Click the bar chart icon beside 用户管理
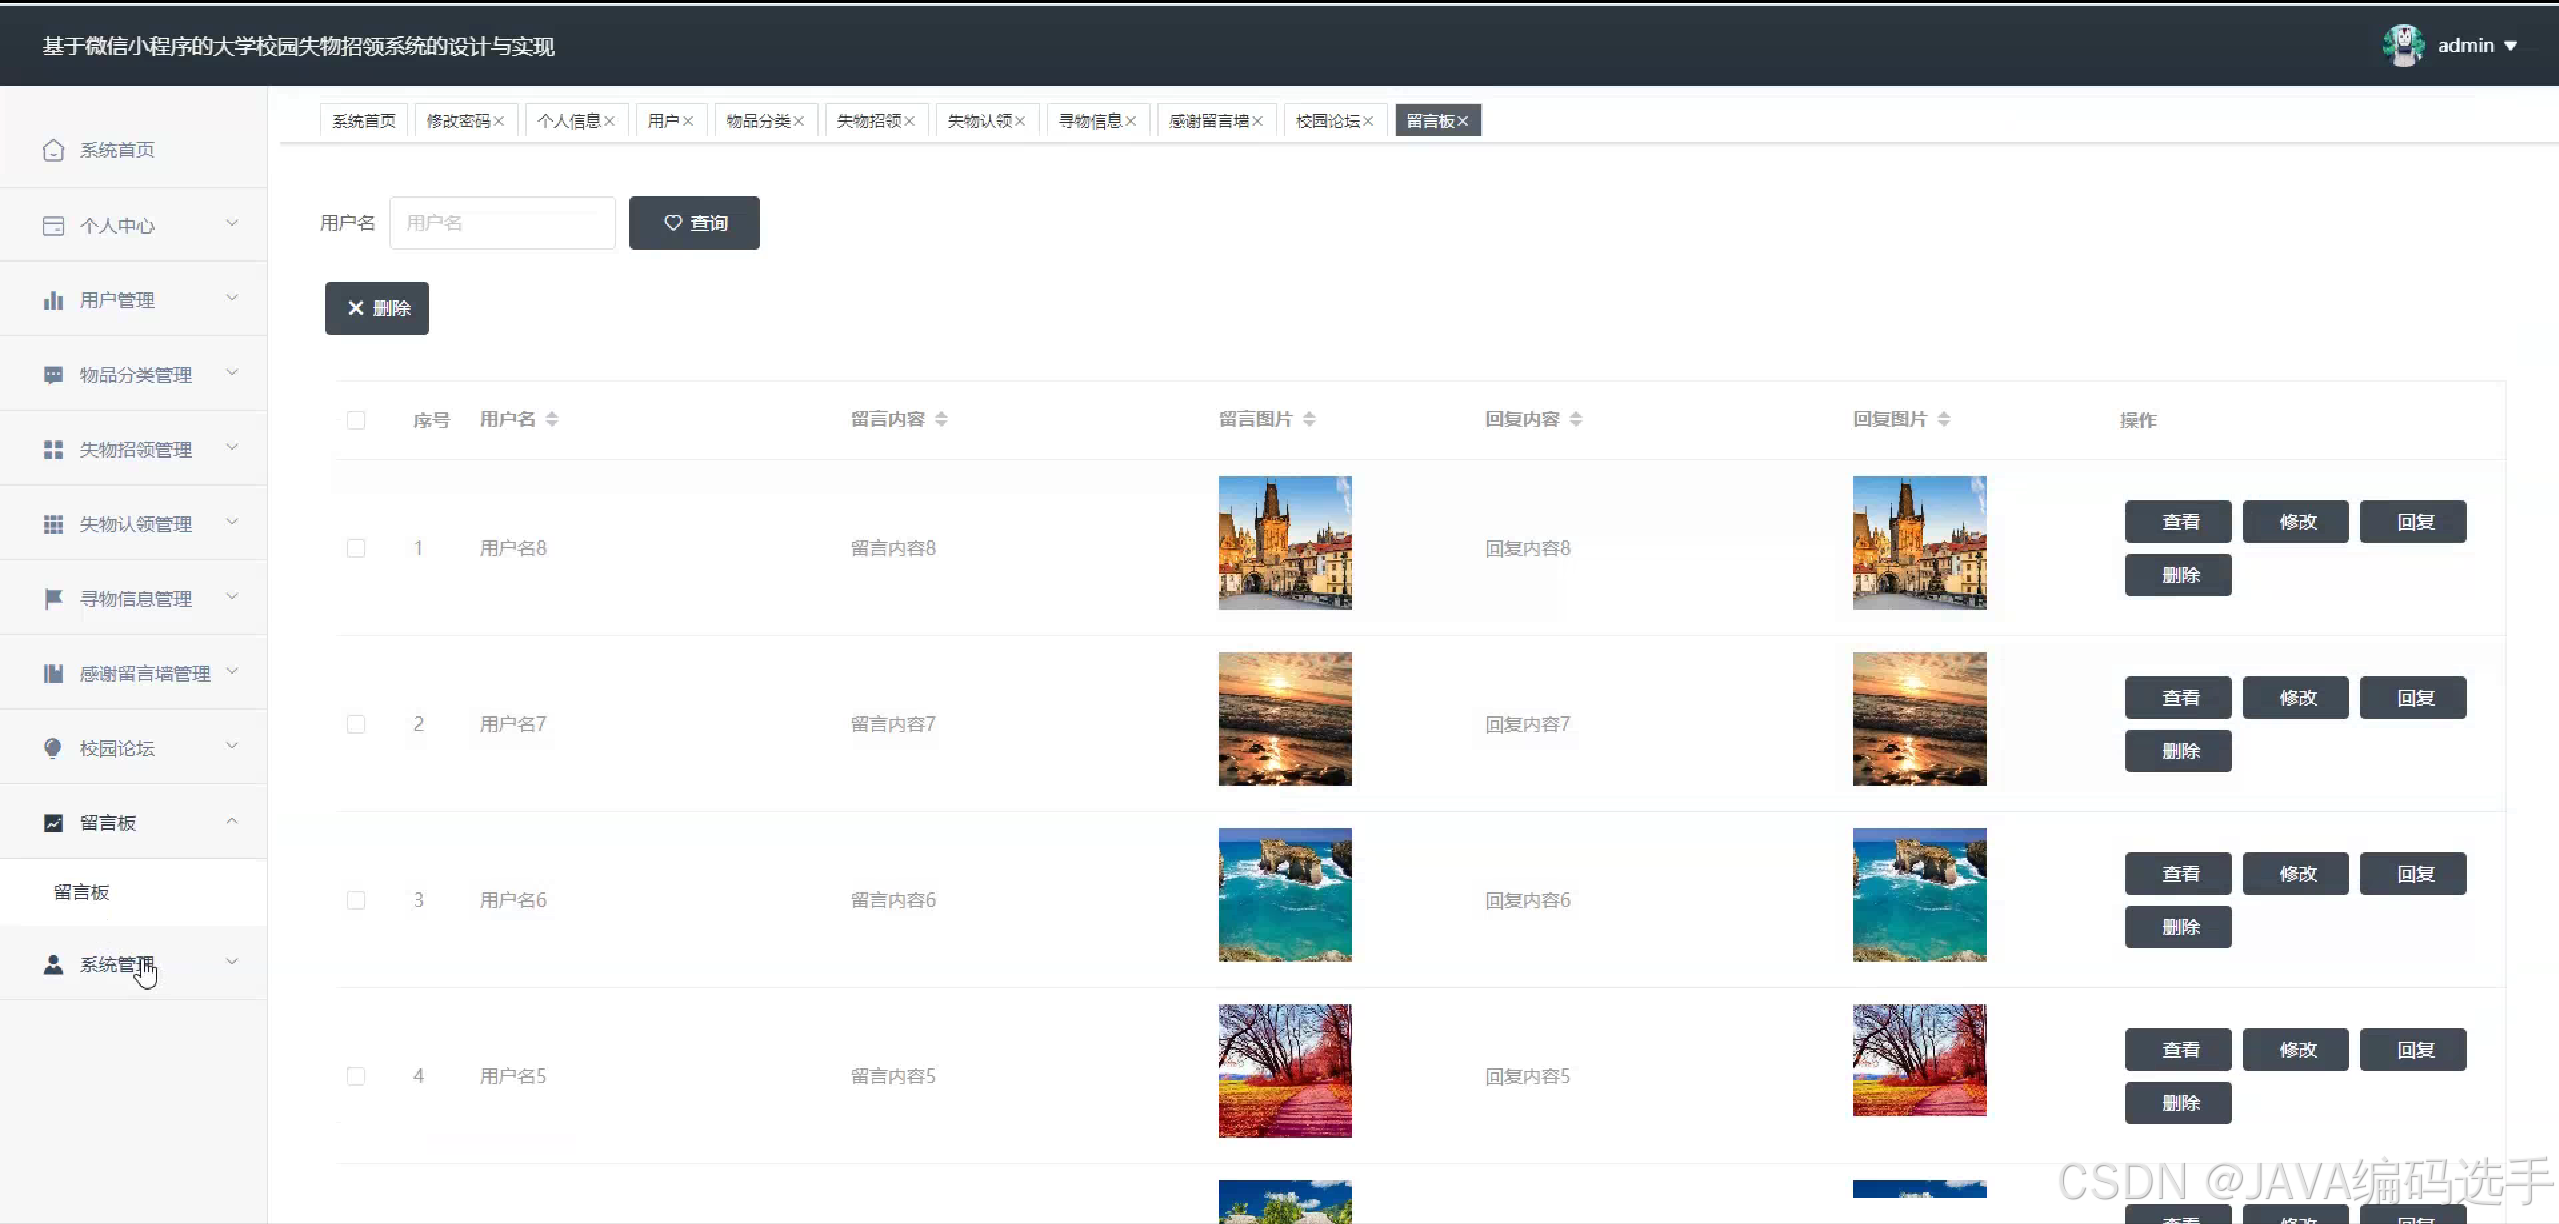 click(x=53, y=300)
